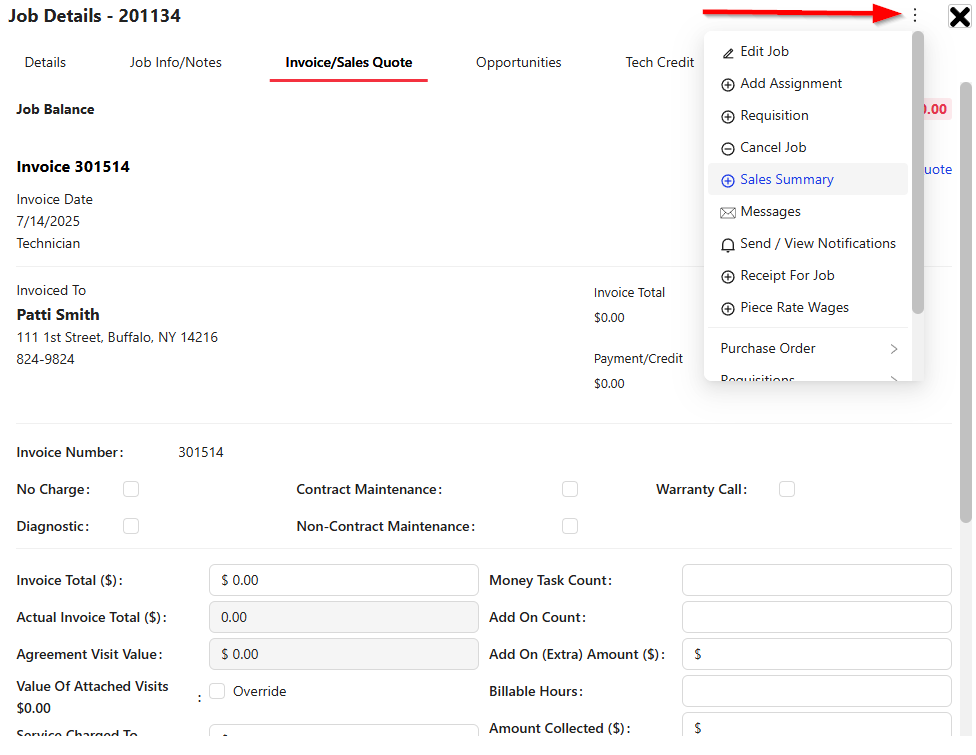Viewport: 976px width, 755px height.
Task: Open the Tech Credit tab
Action: (x=659, y=62)
